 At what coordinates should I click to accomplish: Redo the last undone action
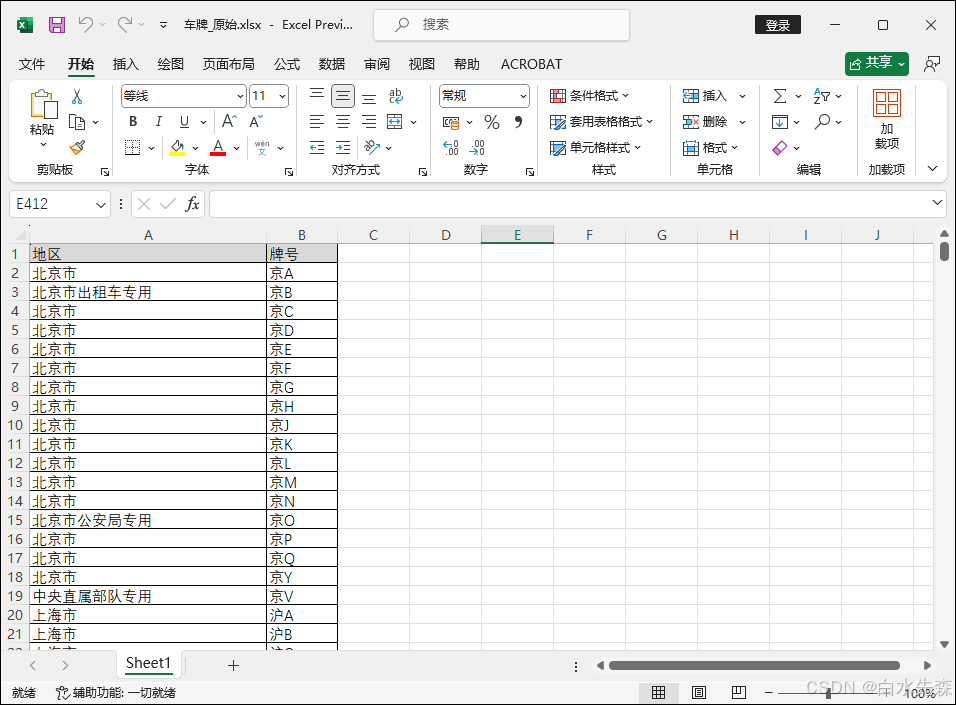[x=125, y=24]
